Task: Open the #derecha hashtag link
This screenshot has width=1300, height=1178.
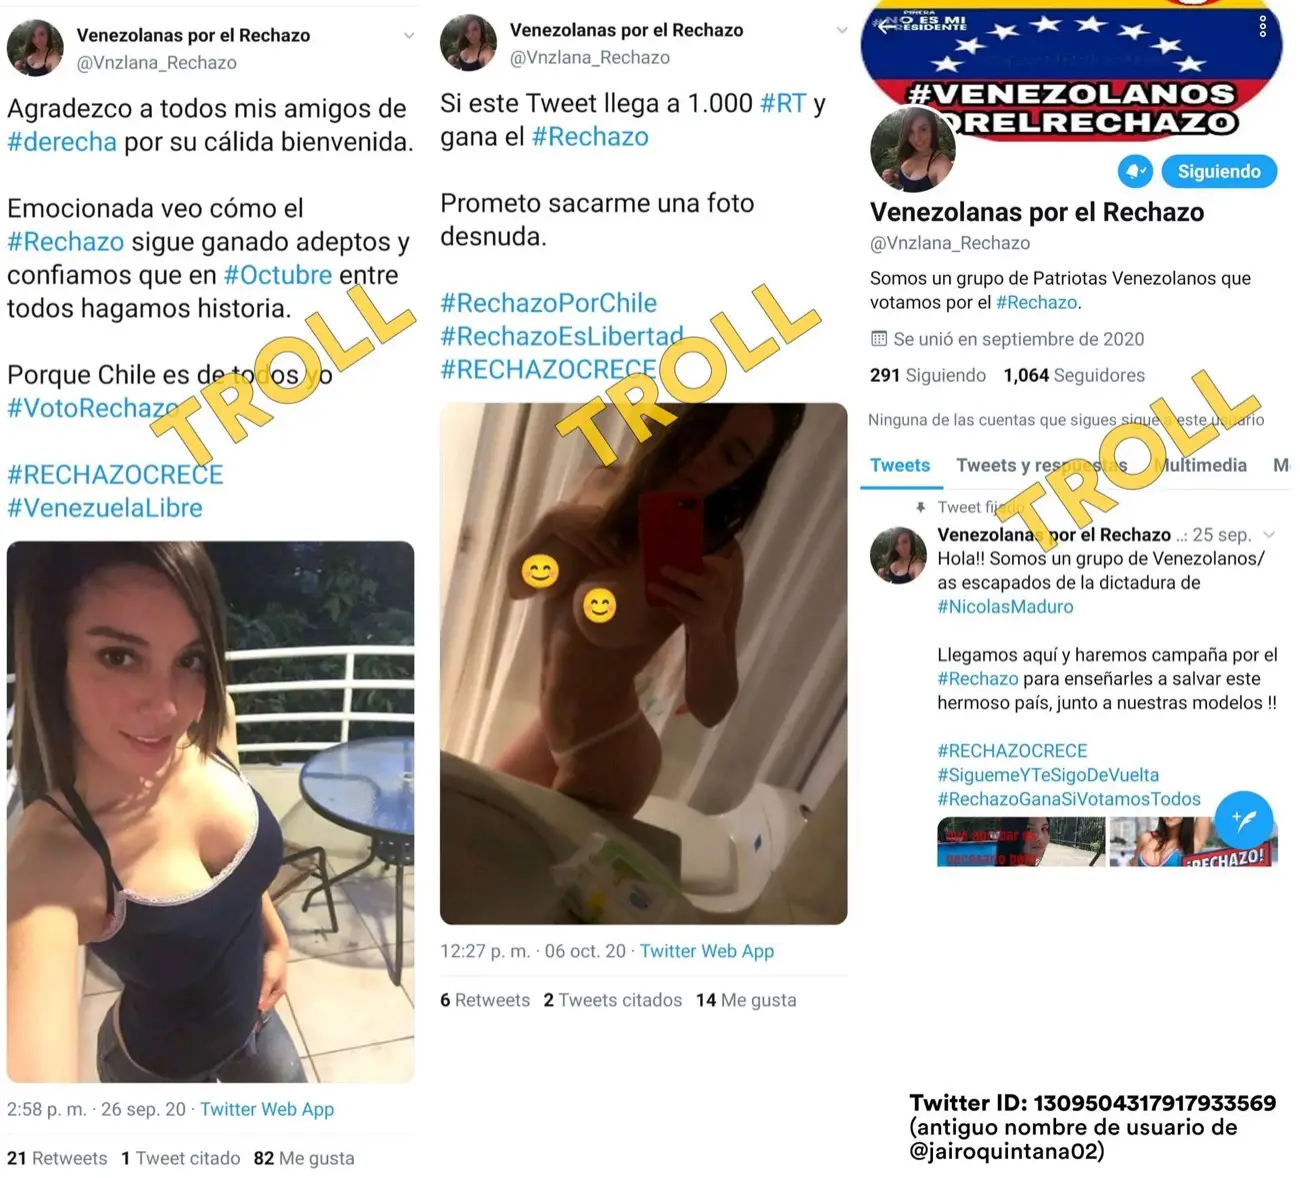Action: pos(62,142)
